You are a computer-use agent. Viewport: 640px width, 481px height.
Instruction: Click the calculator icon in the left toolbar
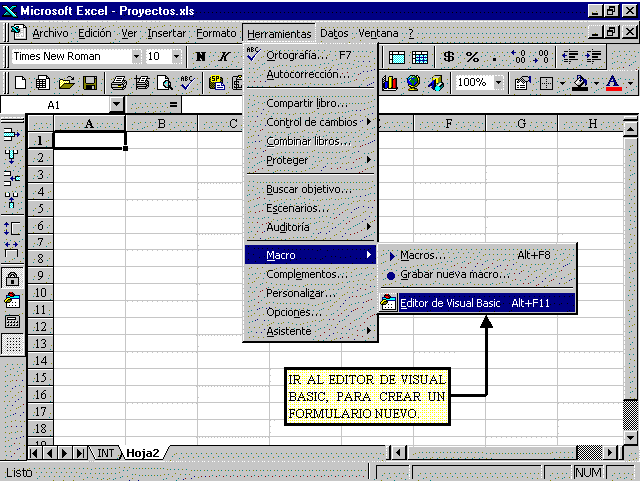(12, 322)
